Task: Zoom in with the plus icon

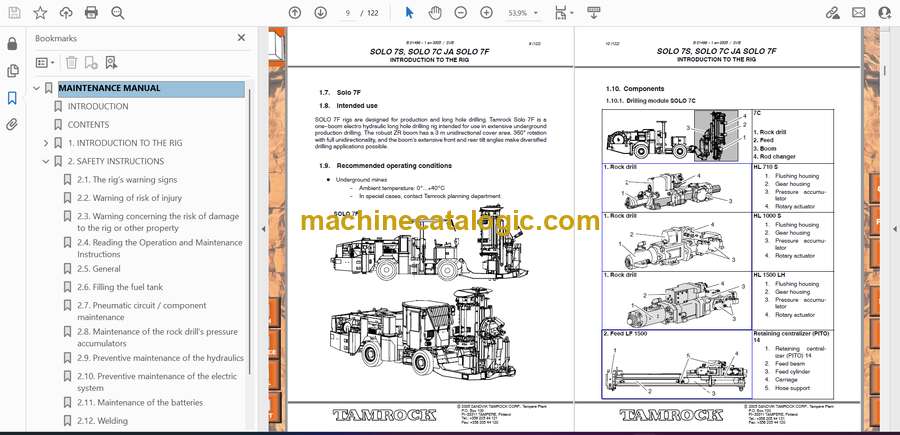Action: (x=486, y=13)
